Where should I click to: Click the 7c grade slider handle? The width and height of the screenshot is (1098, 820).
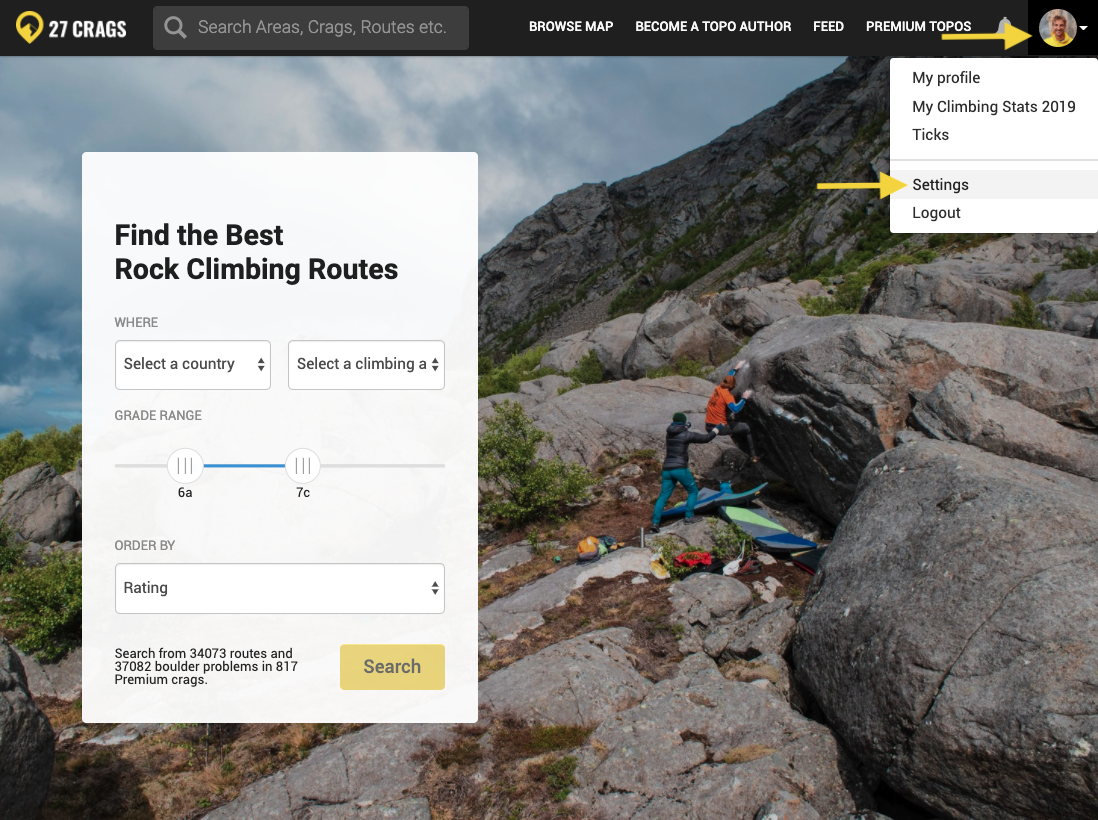click(x=303, y=466)
